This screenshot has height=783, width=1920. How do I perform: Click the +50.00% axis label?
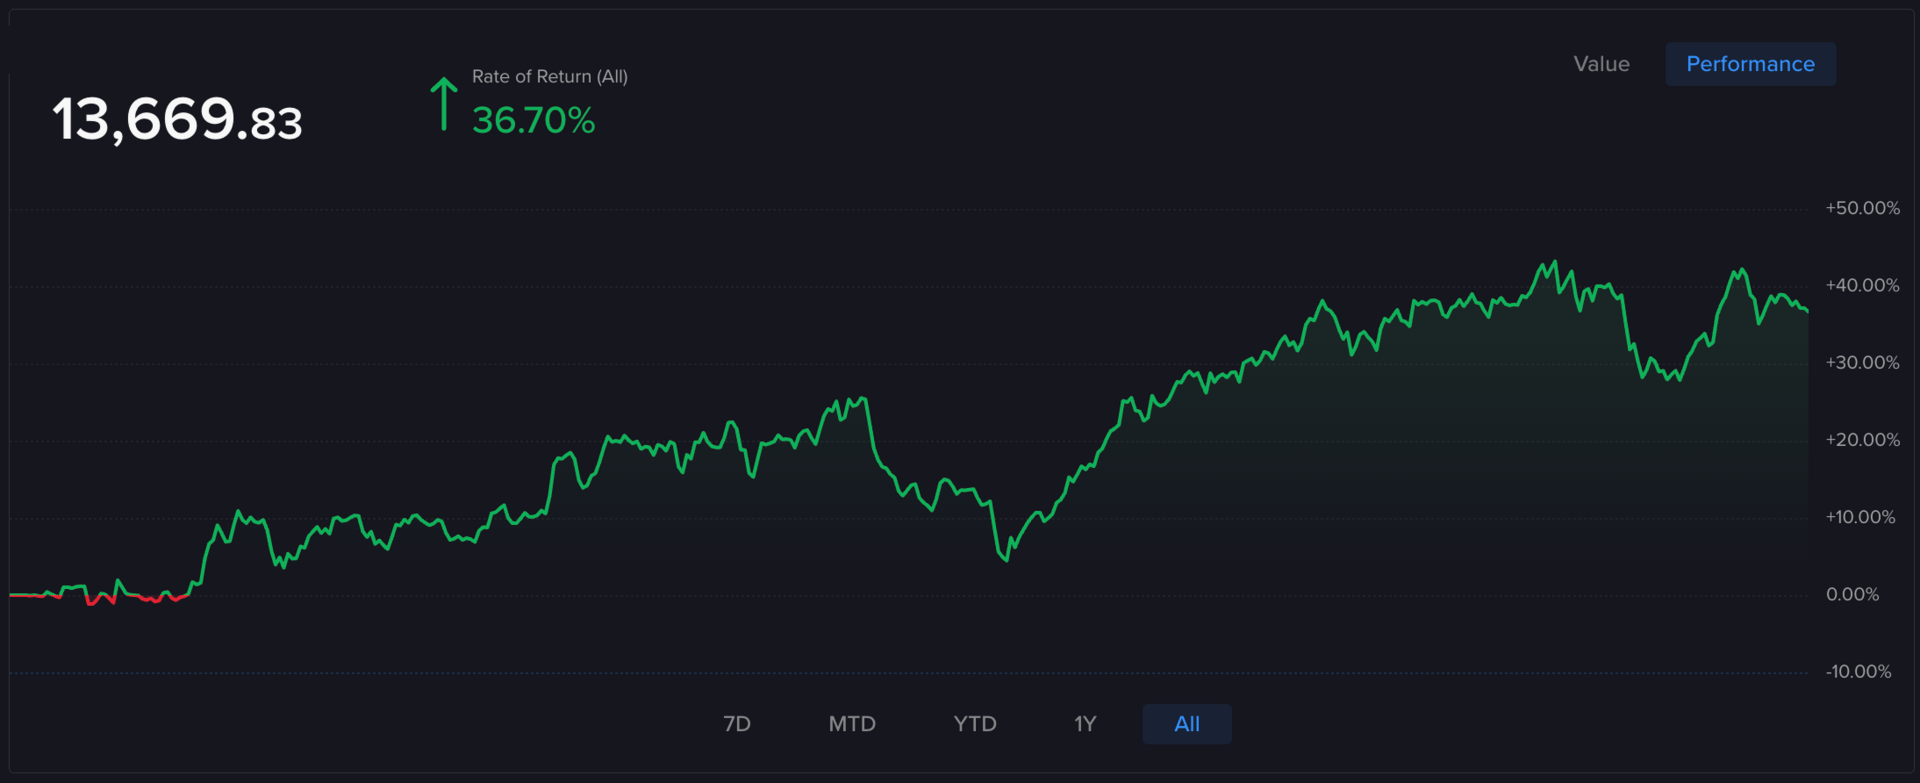coord(1862,208)
